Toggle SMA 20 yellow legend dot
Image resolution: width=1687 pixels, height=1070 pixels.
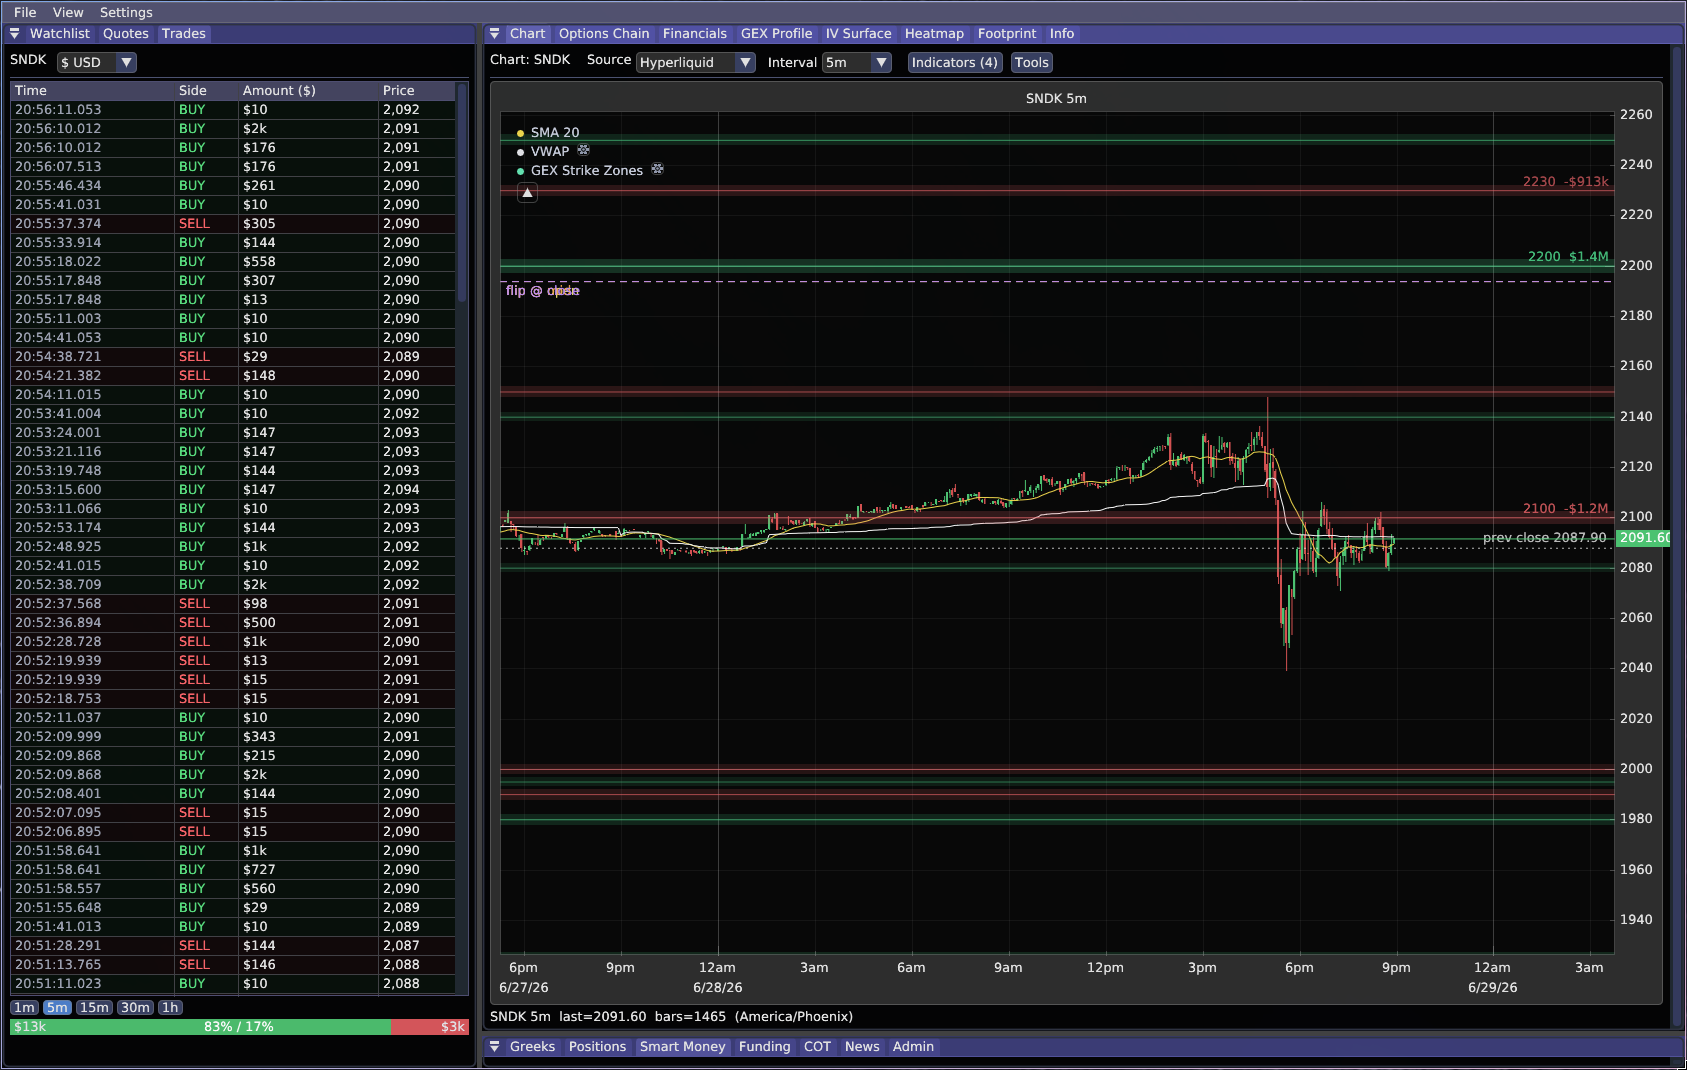coord(520,133)
